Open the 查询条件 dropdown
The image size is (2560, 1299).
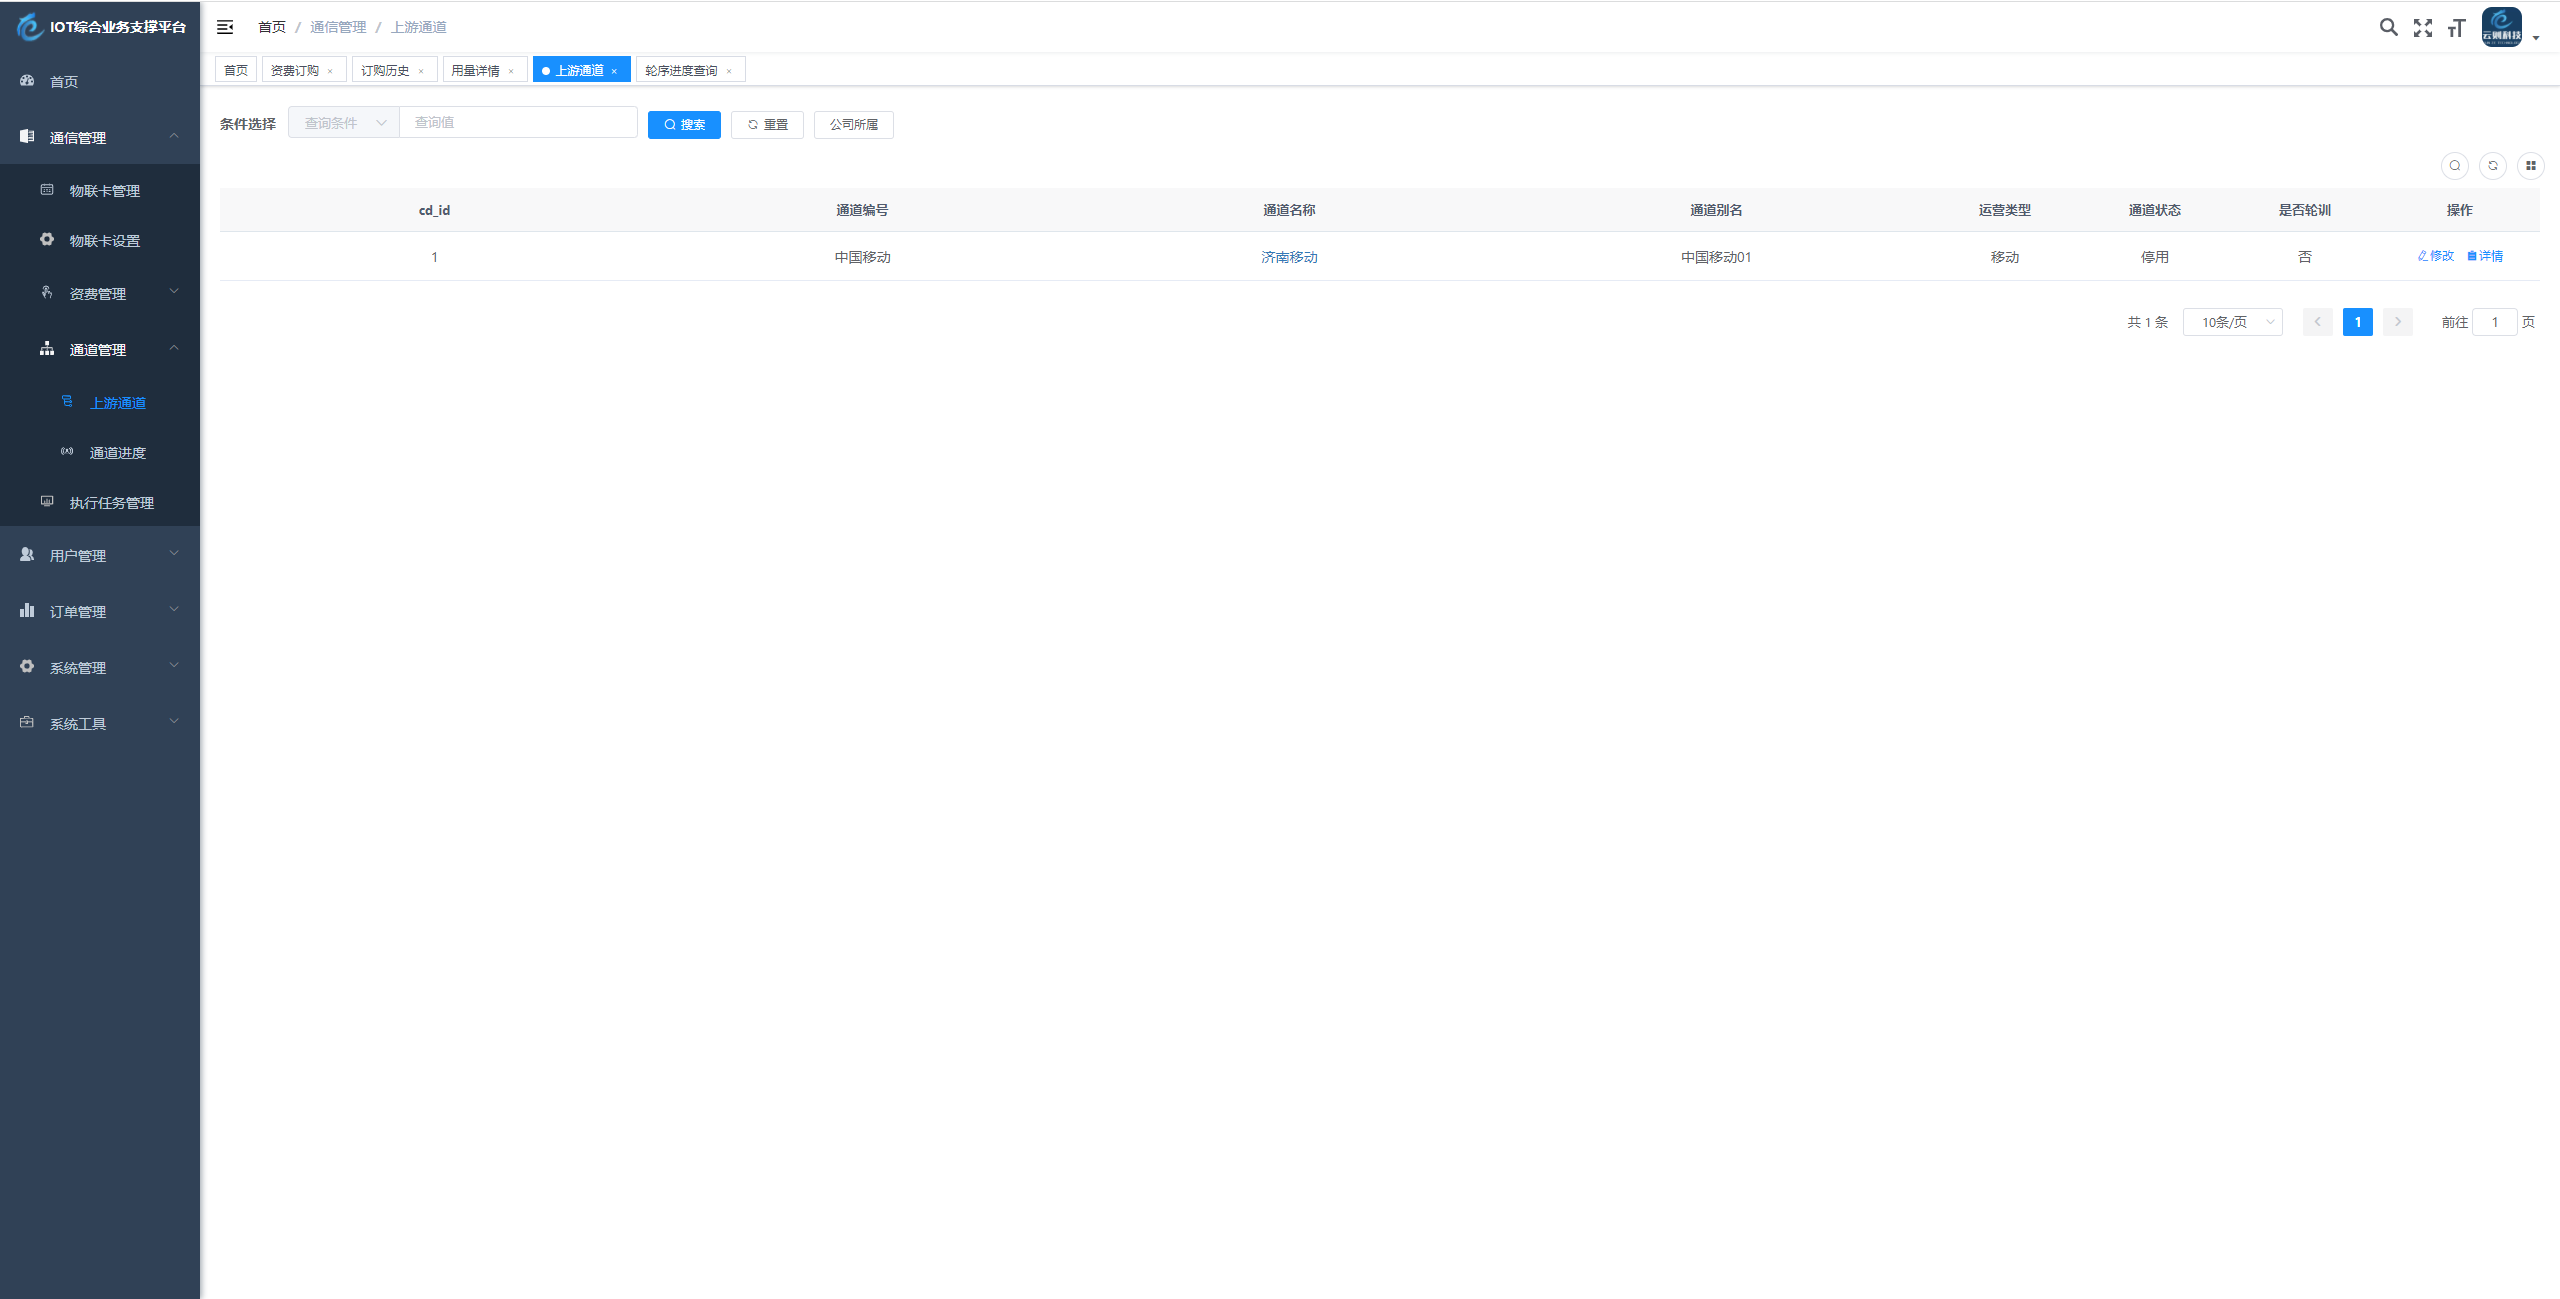(344, 123)
